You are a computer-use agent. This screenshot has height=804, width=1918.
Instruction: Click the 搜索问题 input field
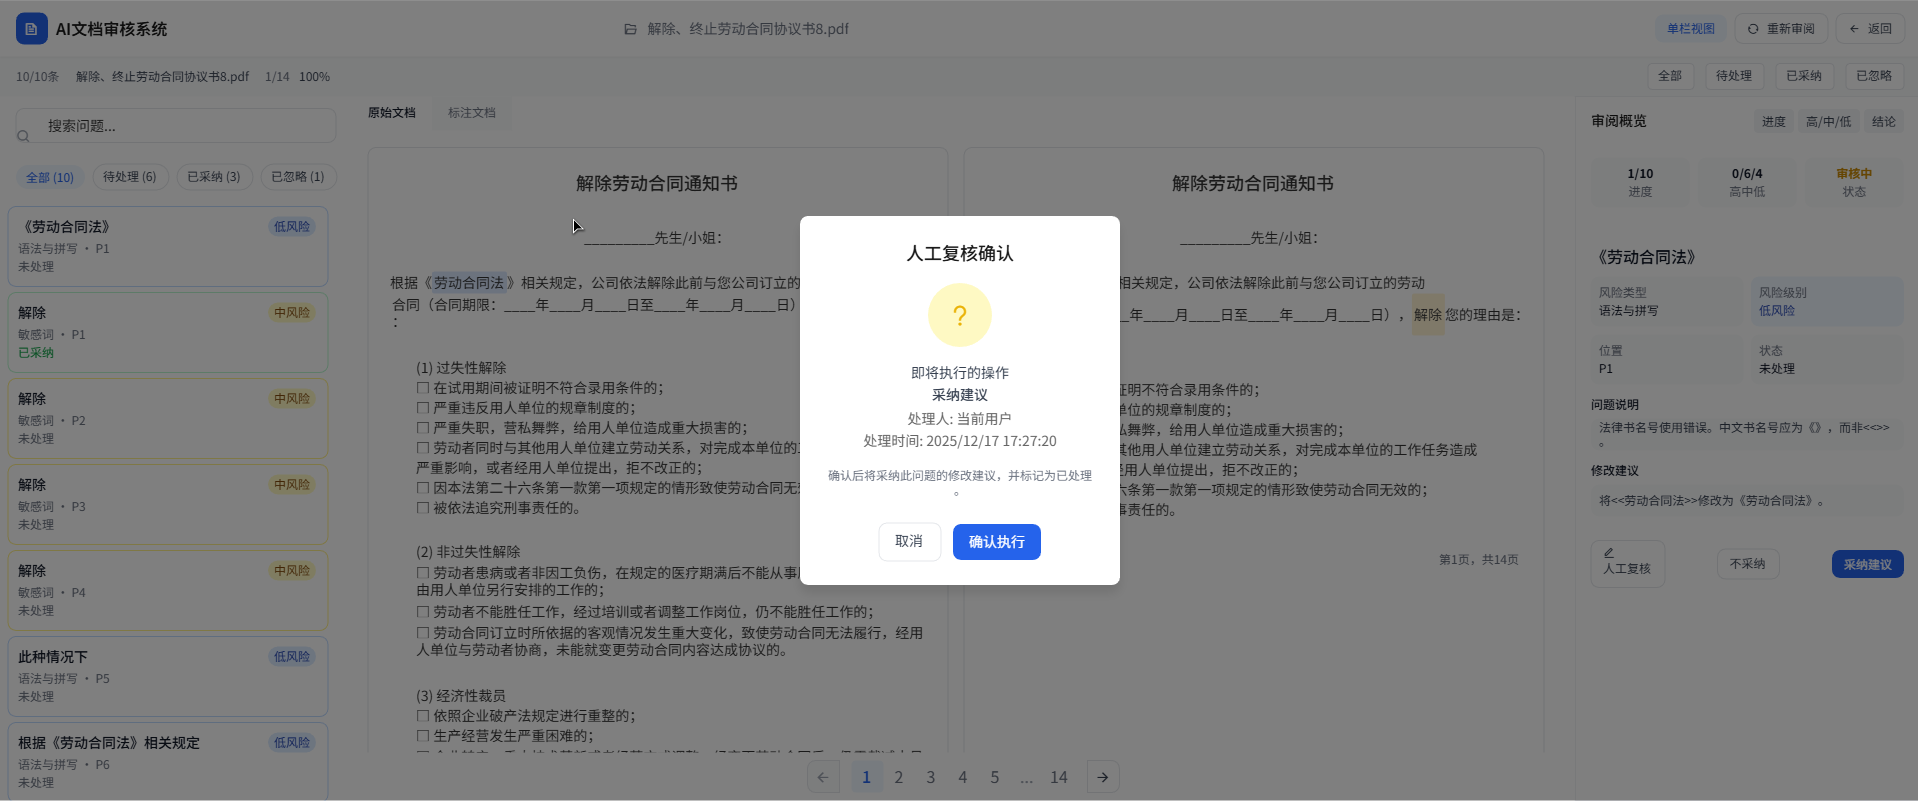pos(176,126)
